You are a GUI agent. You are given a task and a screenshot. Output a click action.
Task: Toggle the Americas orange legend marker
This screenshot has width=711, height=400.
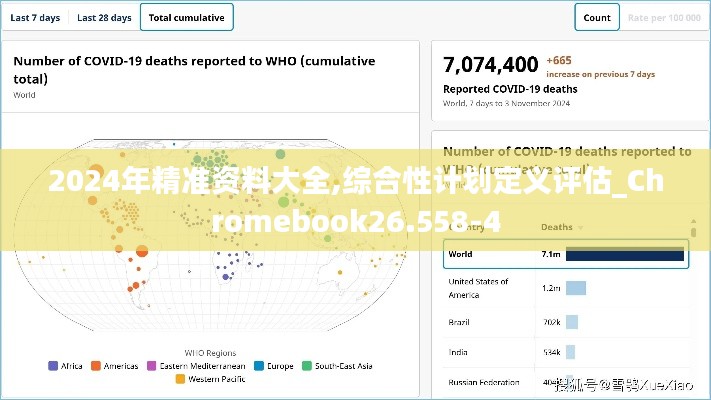tap(96, 366)
